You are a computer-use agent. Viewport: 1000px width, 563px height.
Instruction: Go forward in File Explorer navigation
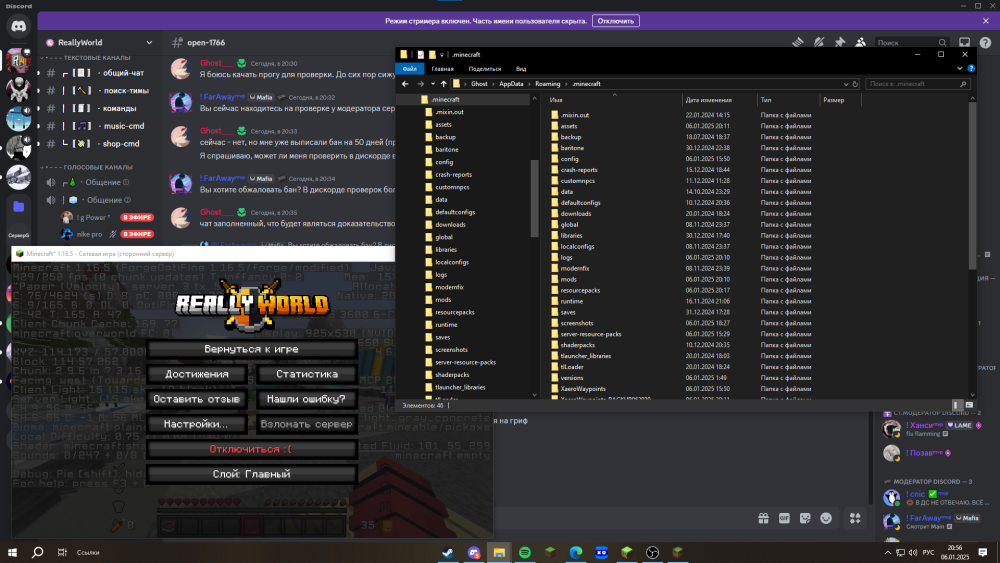(x=420, y=84)
